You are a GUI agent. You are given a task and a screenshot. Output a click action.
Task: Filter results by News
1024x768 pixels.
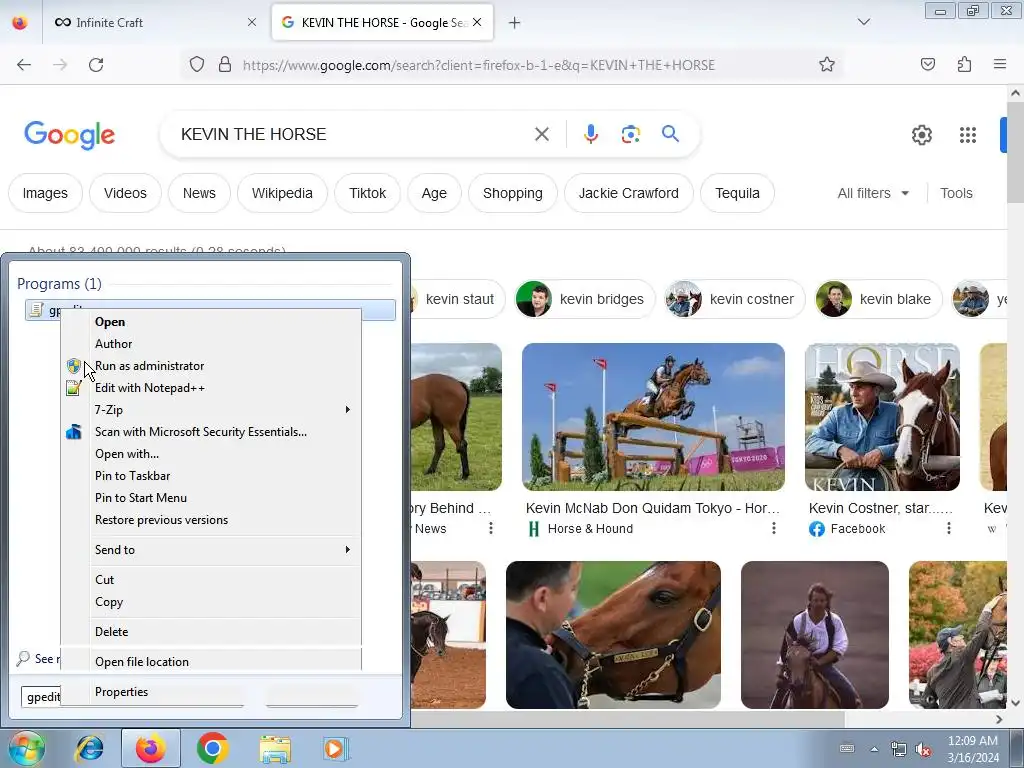[x=199, y=193]
